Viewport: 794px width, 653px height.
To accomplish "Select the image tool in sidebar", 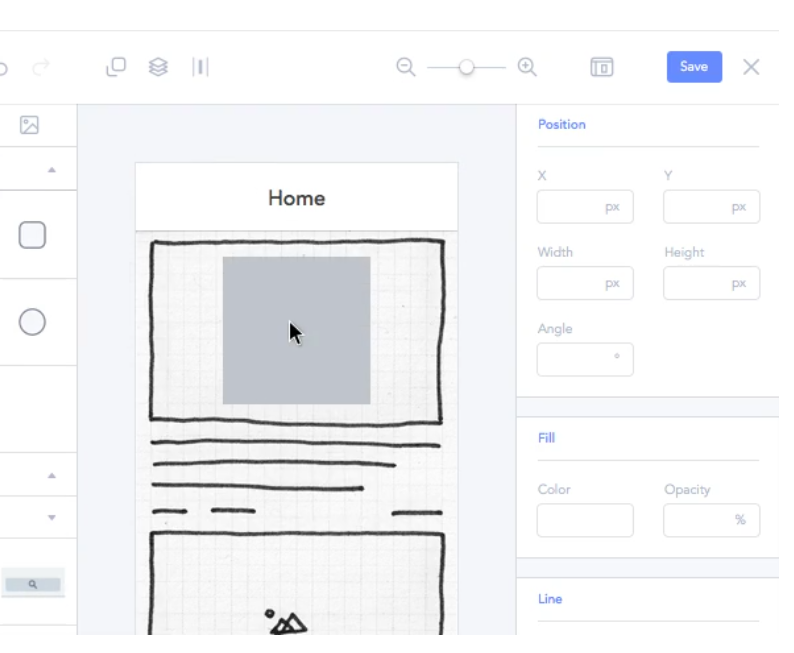I will pos(29,125).
